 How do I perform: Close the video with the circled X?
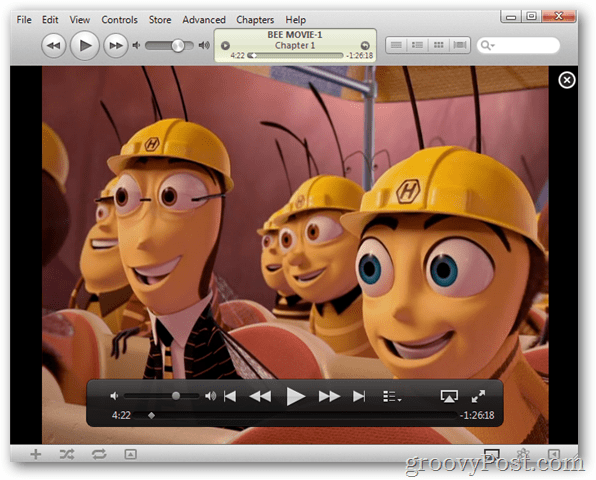(x=566, y=80)
